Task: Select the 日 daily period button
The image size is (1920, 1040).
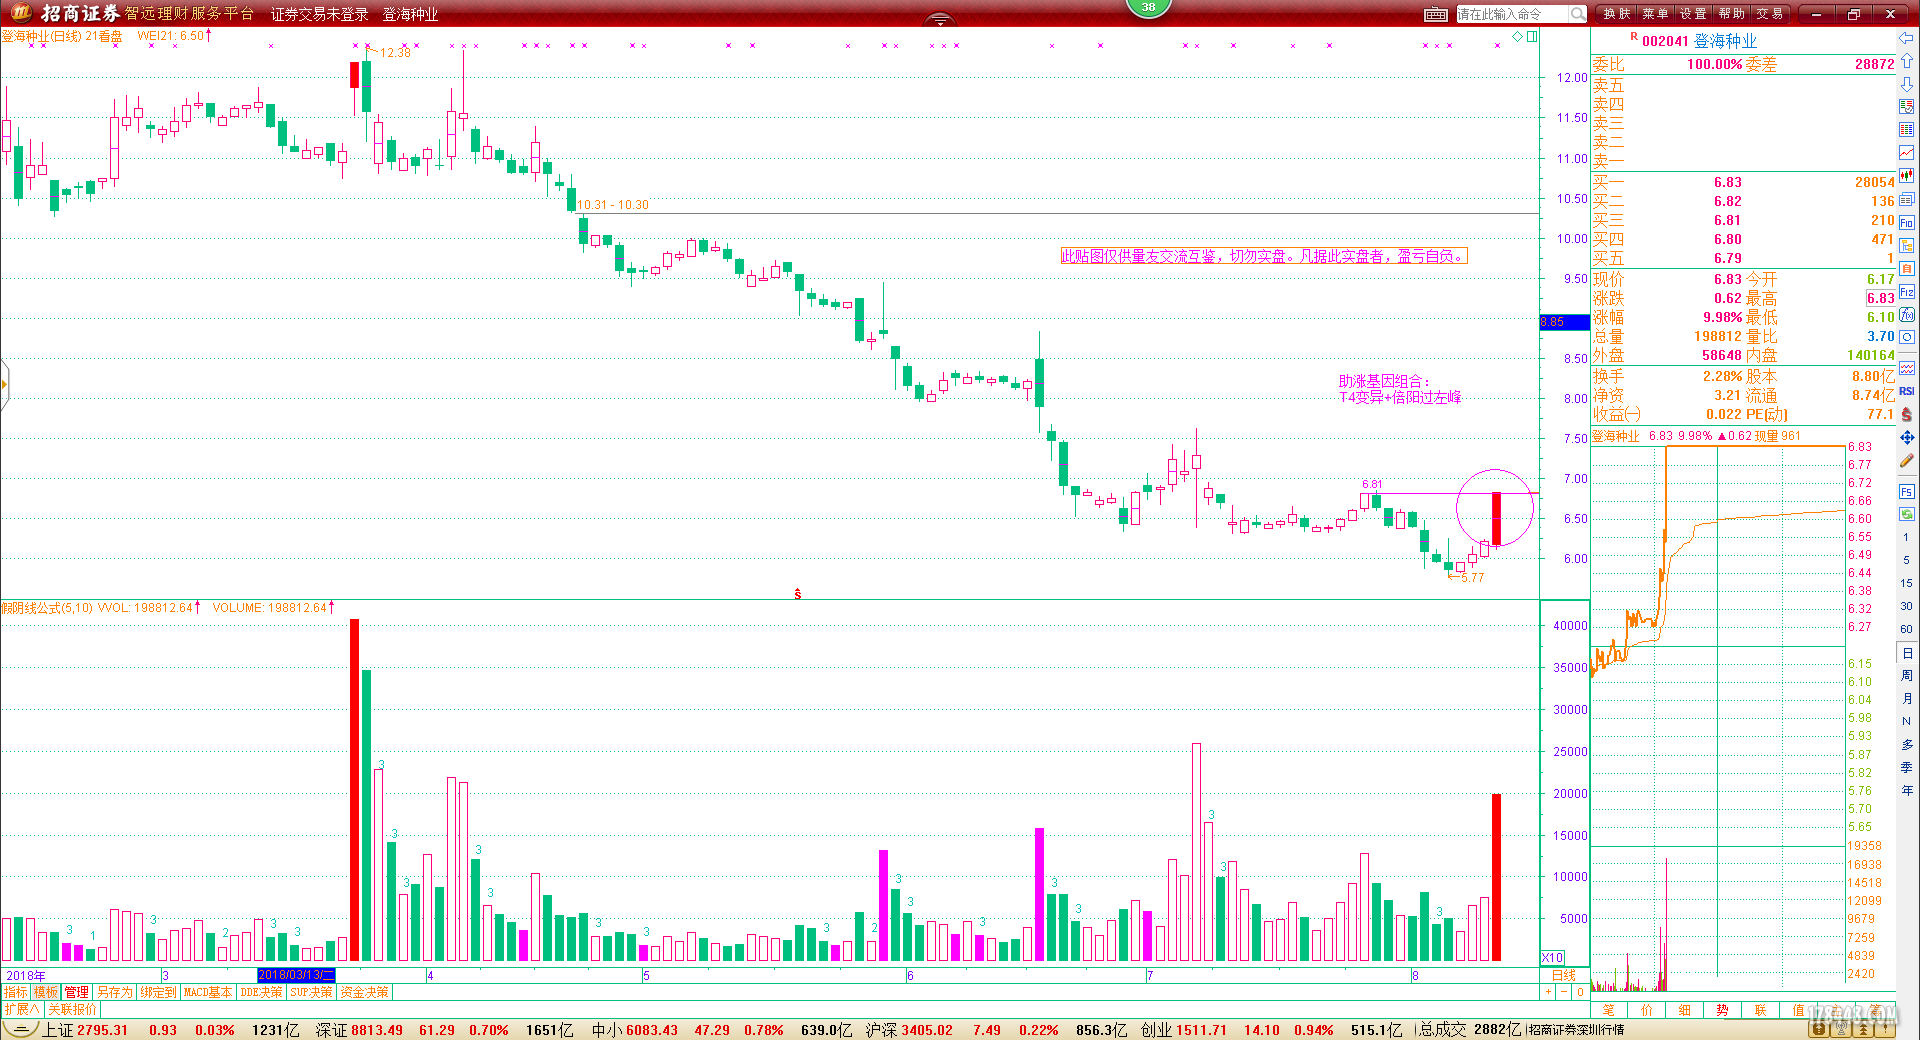Action: [x=1906, y=652]
